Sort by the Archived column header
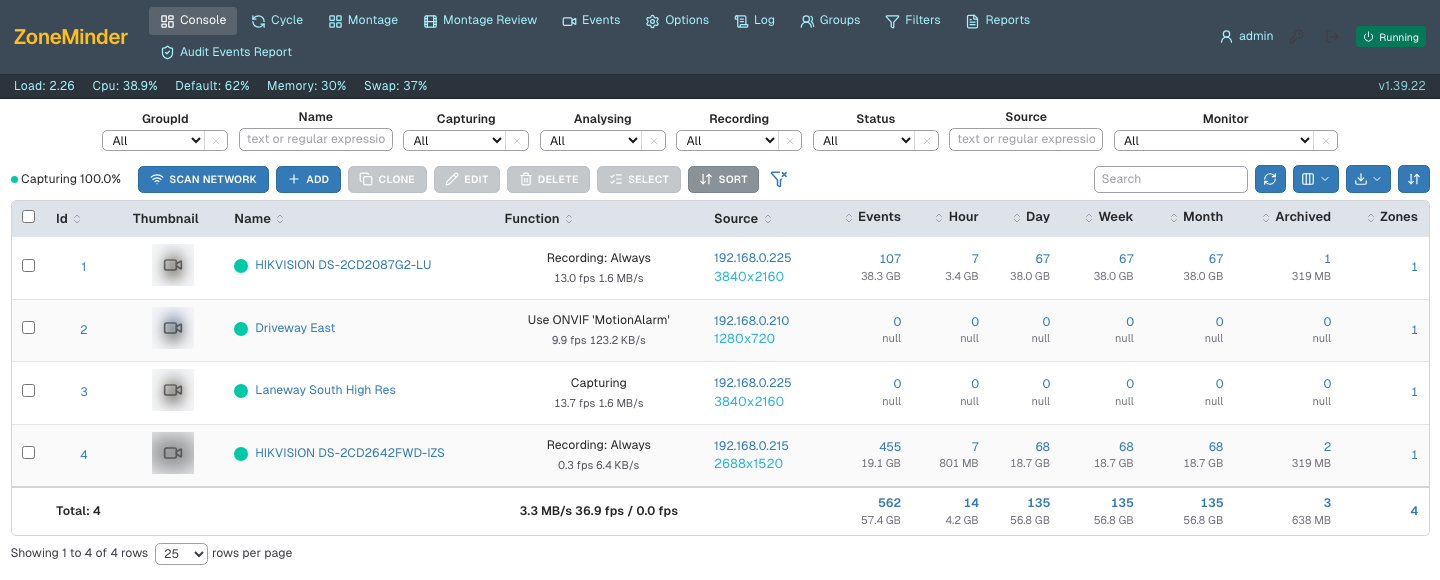This screenshot has height=580, width=1440. click(x=1303, y=217)
